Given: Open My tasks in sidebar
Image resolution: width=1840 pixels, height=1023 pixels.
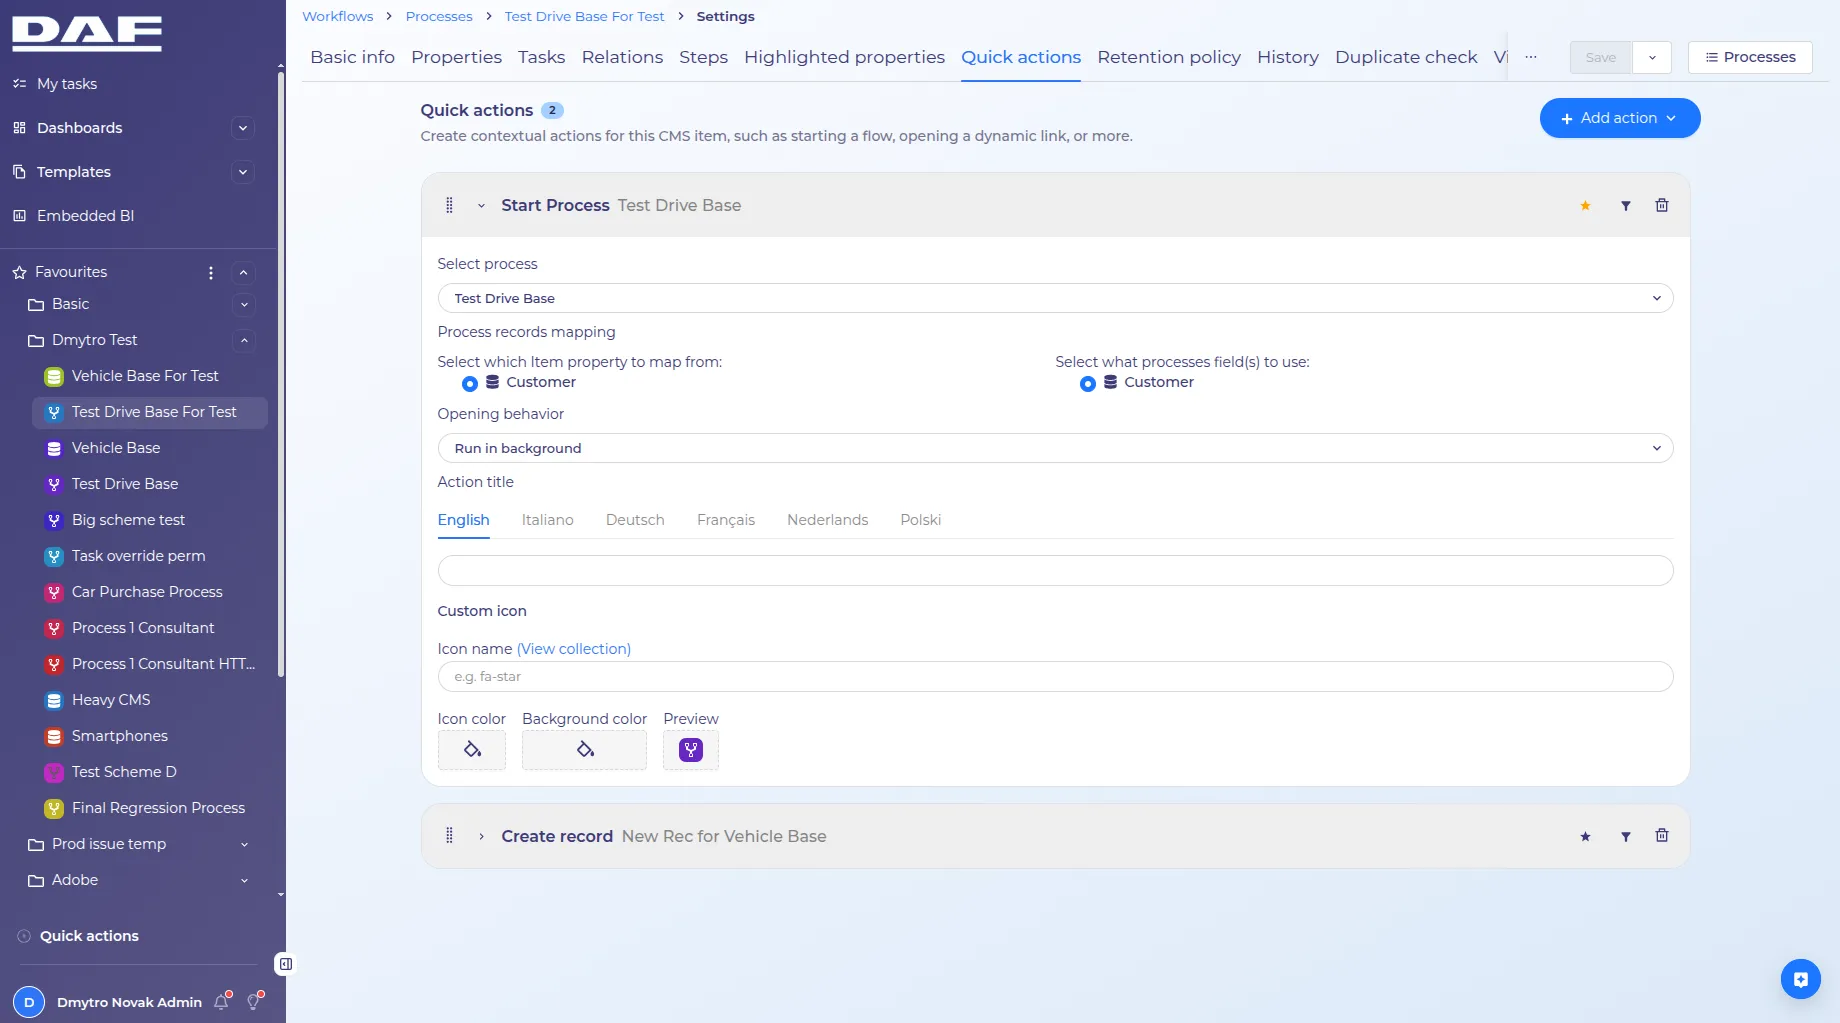Looking at the screenshot, I should [67, 84].
